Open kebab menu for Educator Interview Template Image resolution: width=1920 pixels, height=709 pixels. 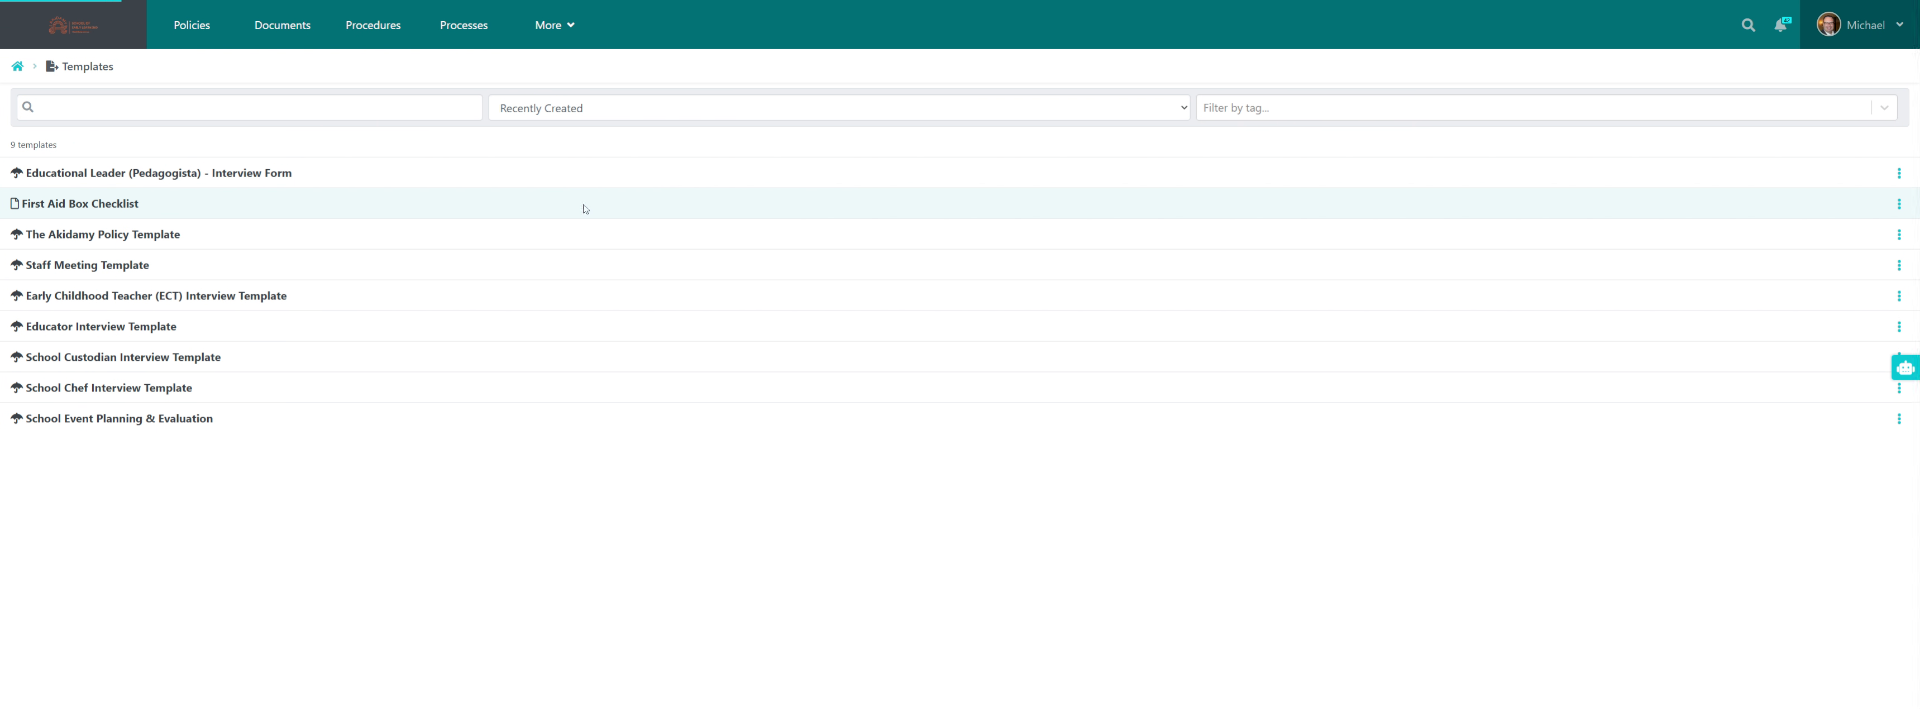(1898, 327)
